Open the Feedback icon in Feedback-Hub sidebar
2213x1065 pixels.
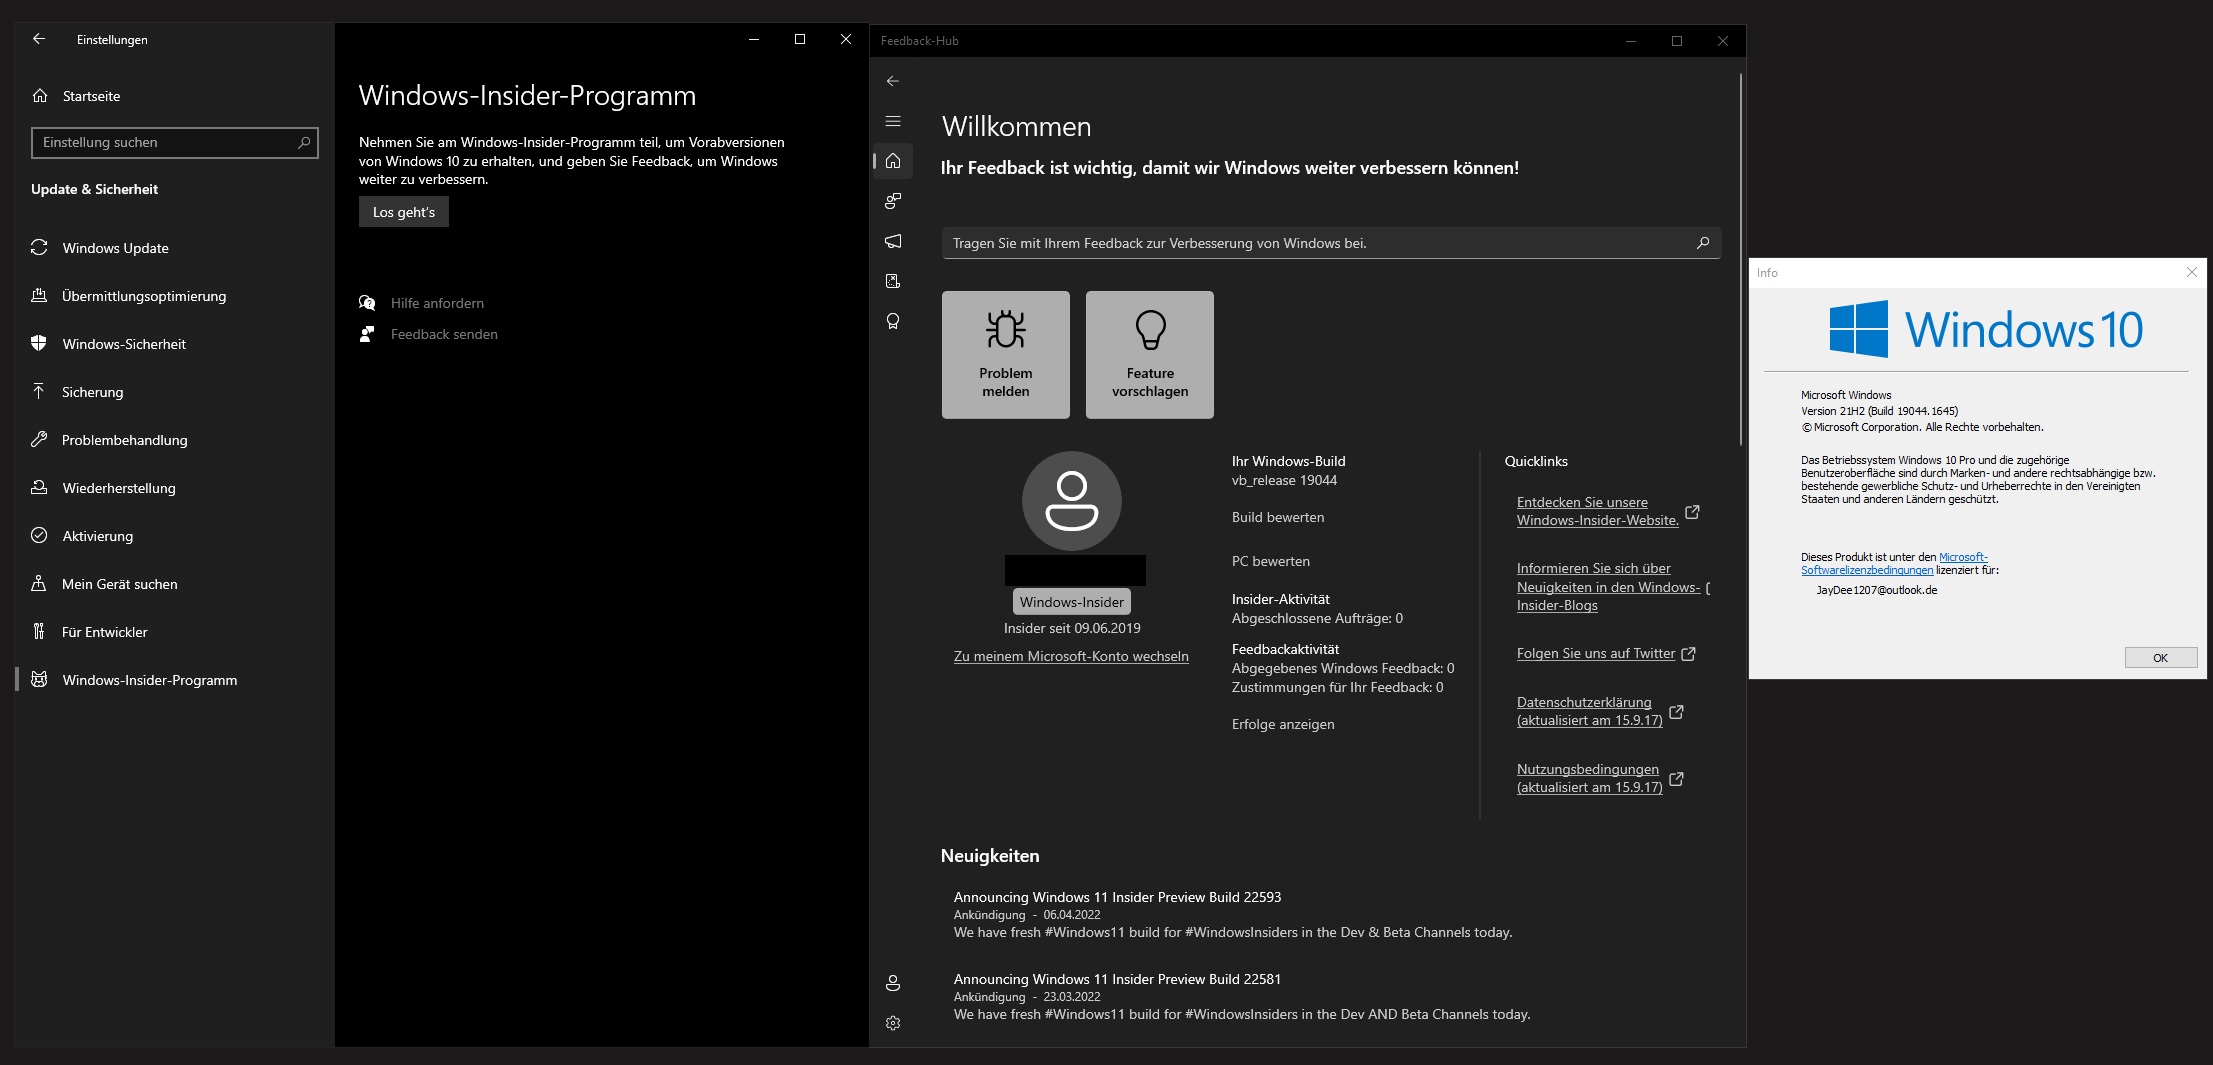[893, 201]
